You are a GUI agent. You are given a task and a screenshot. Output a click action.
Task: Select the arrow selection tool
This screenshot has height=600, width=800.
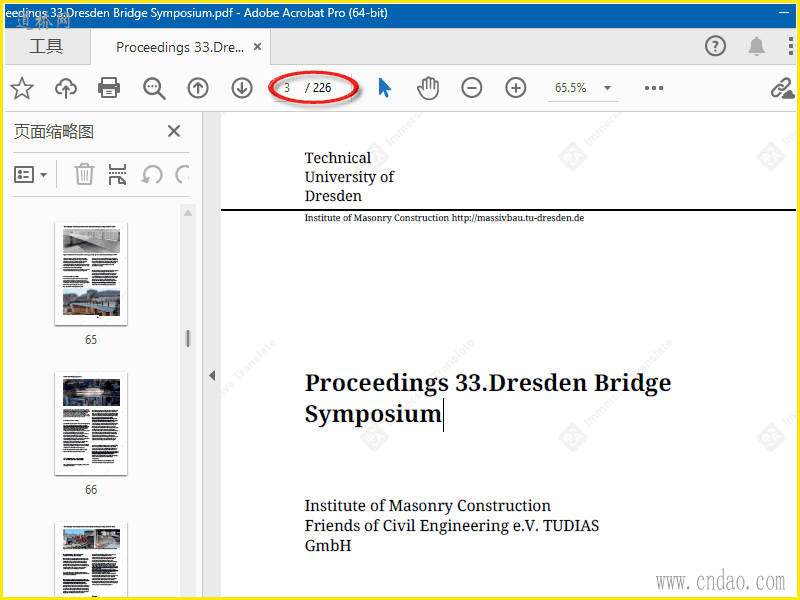point(385,88)
